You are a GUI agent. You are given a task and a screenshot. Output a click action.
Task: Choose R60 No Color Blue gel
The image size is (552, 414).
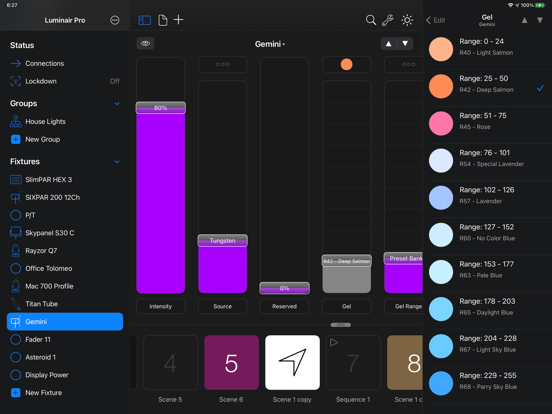click(x=488, y=235)
